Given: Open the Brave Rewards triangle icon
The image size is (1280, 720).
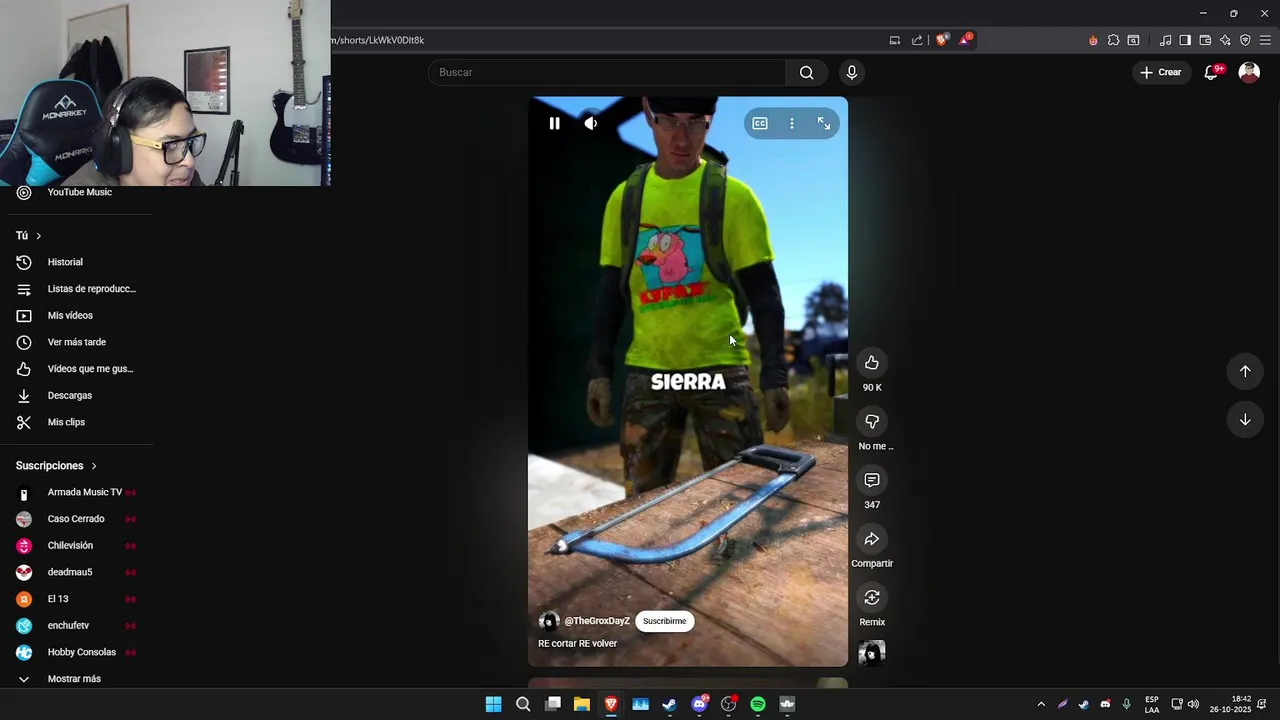Looking at the screenshot, I should click(x=965, y=40).
